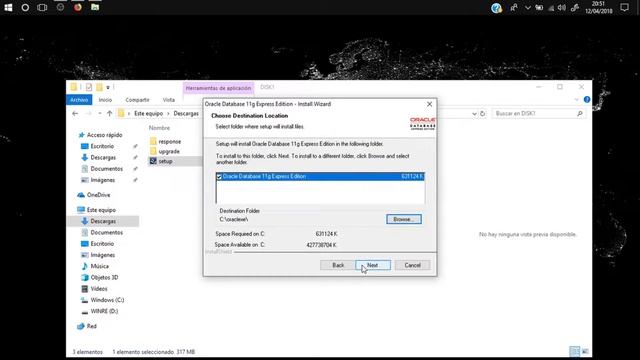Click the Buscar en DISK1 search field

coord(539,113)
